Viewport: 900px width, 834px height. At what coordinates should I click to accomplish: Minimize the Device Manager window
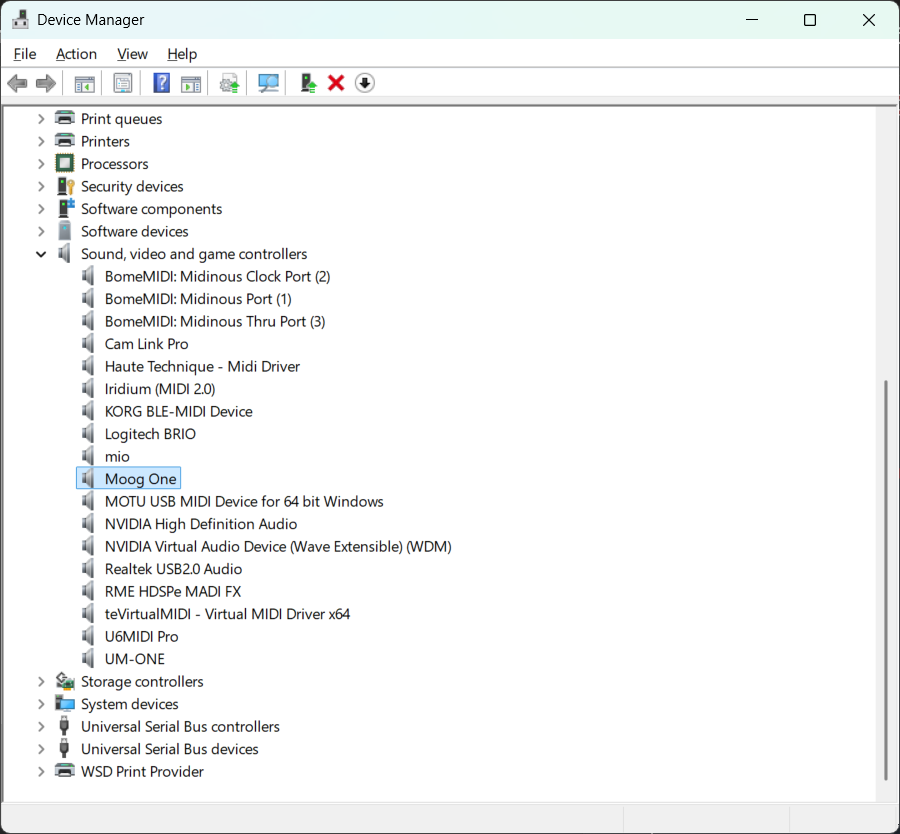tap(751, 20)
